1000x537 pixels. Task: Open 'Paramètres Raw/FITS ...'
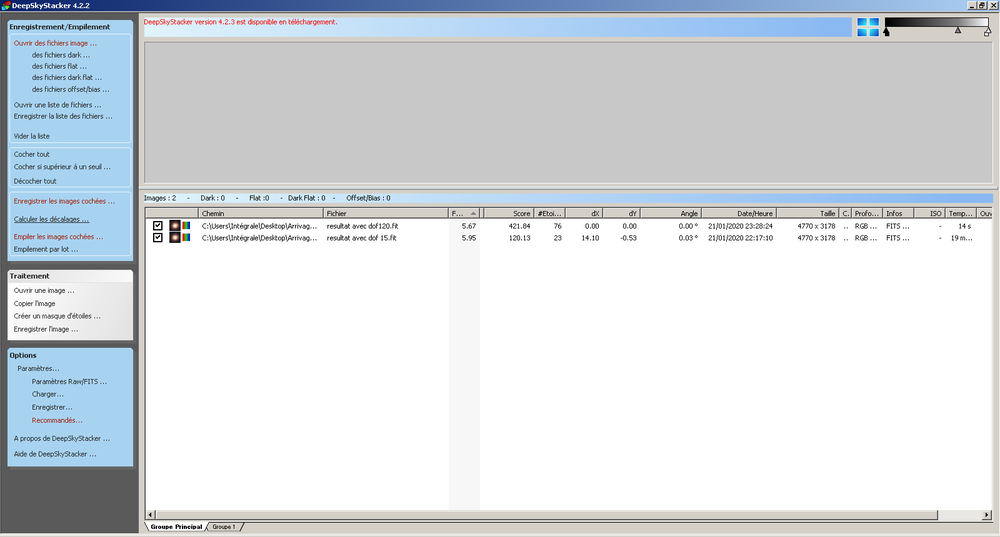(69, 381)
